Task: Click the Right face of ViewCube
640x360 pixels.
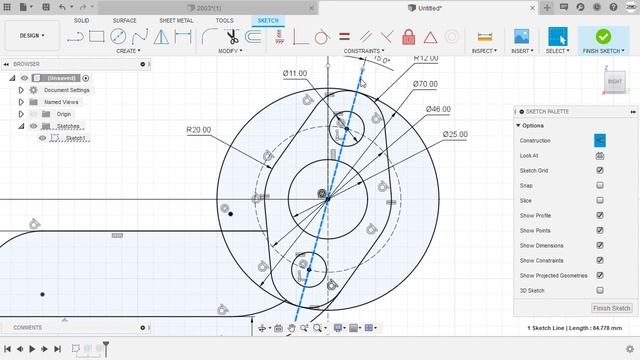Action: tap(615, 82)
